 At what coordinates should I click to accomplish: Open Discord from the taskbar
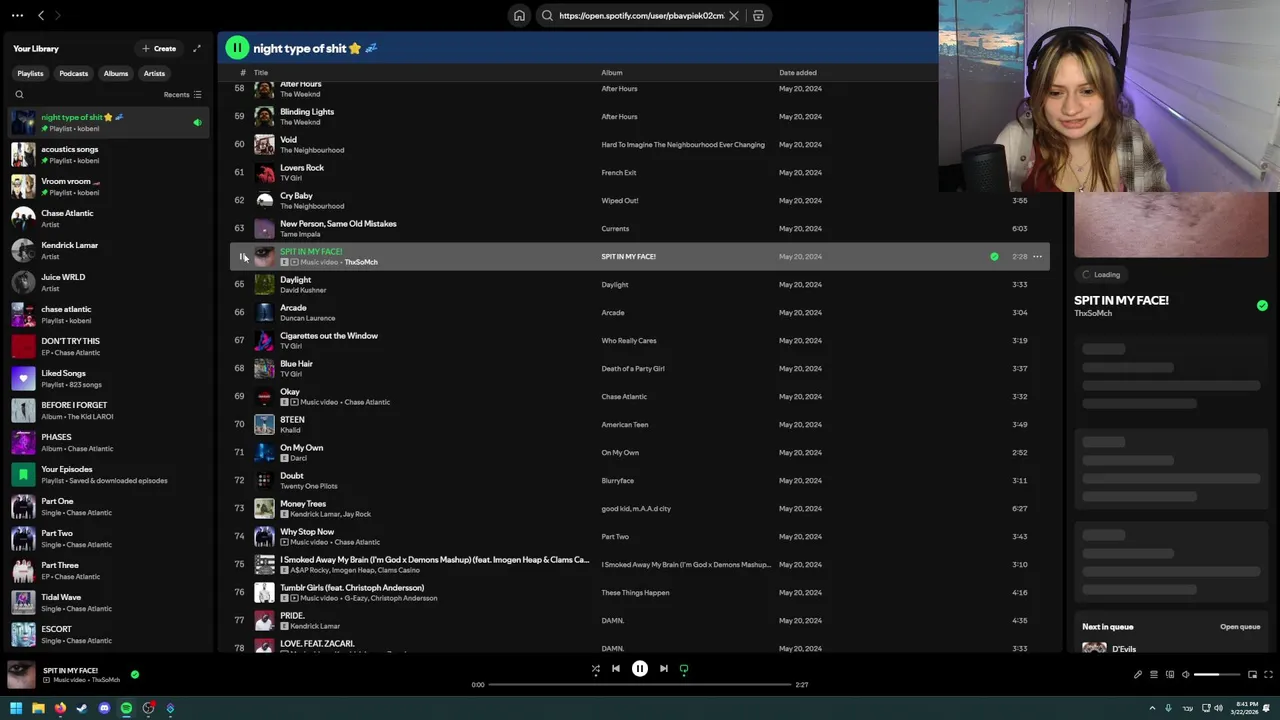[x=104, y=708]
